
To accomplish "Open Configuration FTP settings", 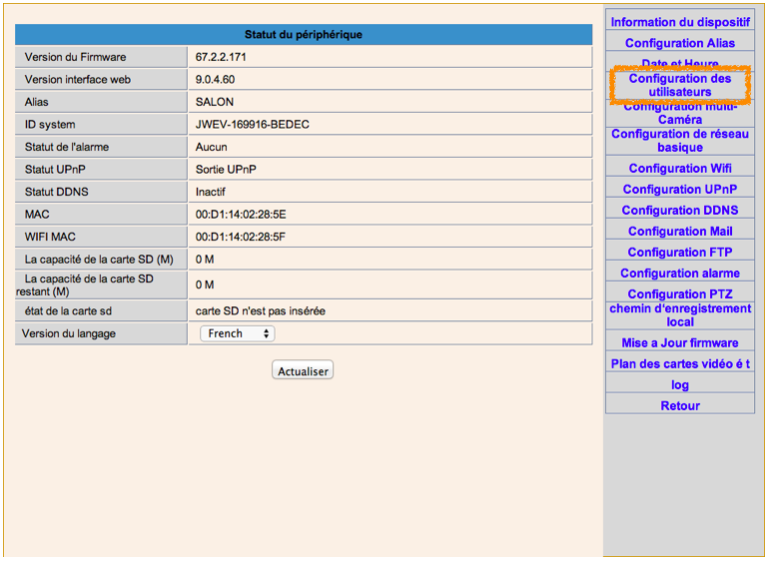I will pos(680,252).
